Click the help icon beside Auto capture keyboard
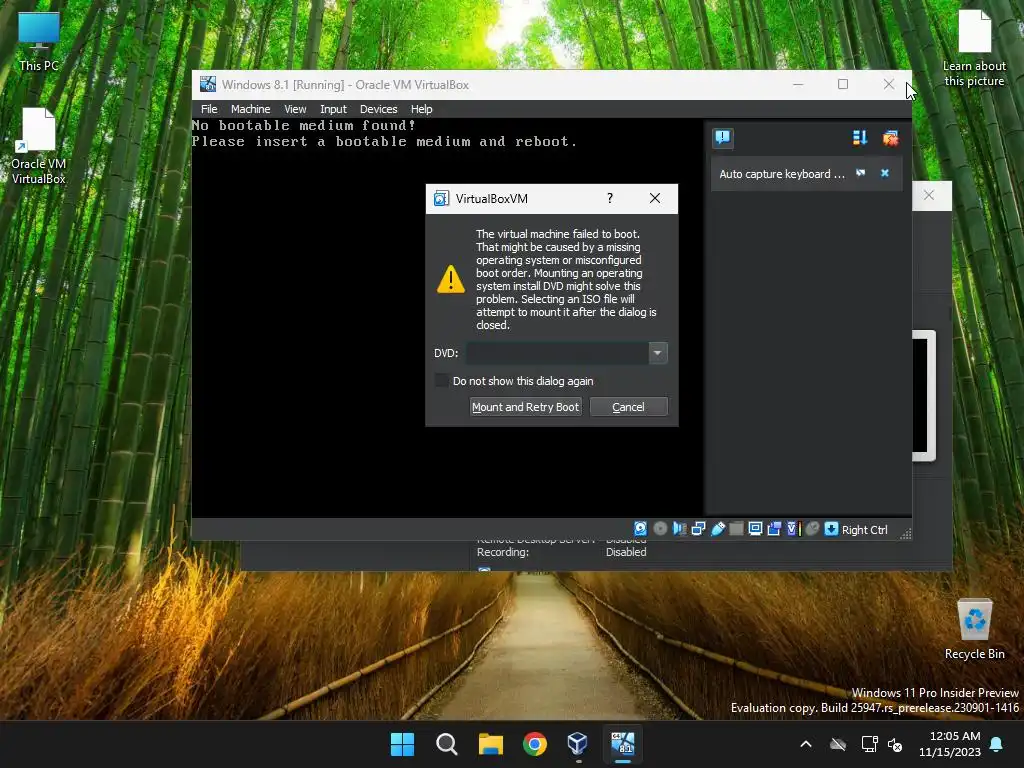This screenshot has width=1024, height=768. click(861, 173)
